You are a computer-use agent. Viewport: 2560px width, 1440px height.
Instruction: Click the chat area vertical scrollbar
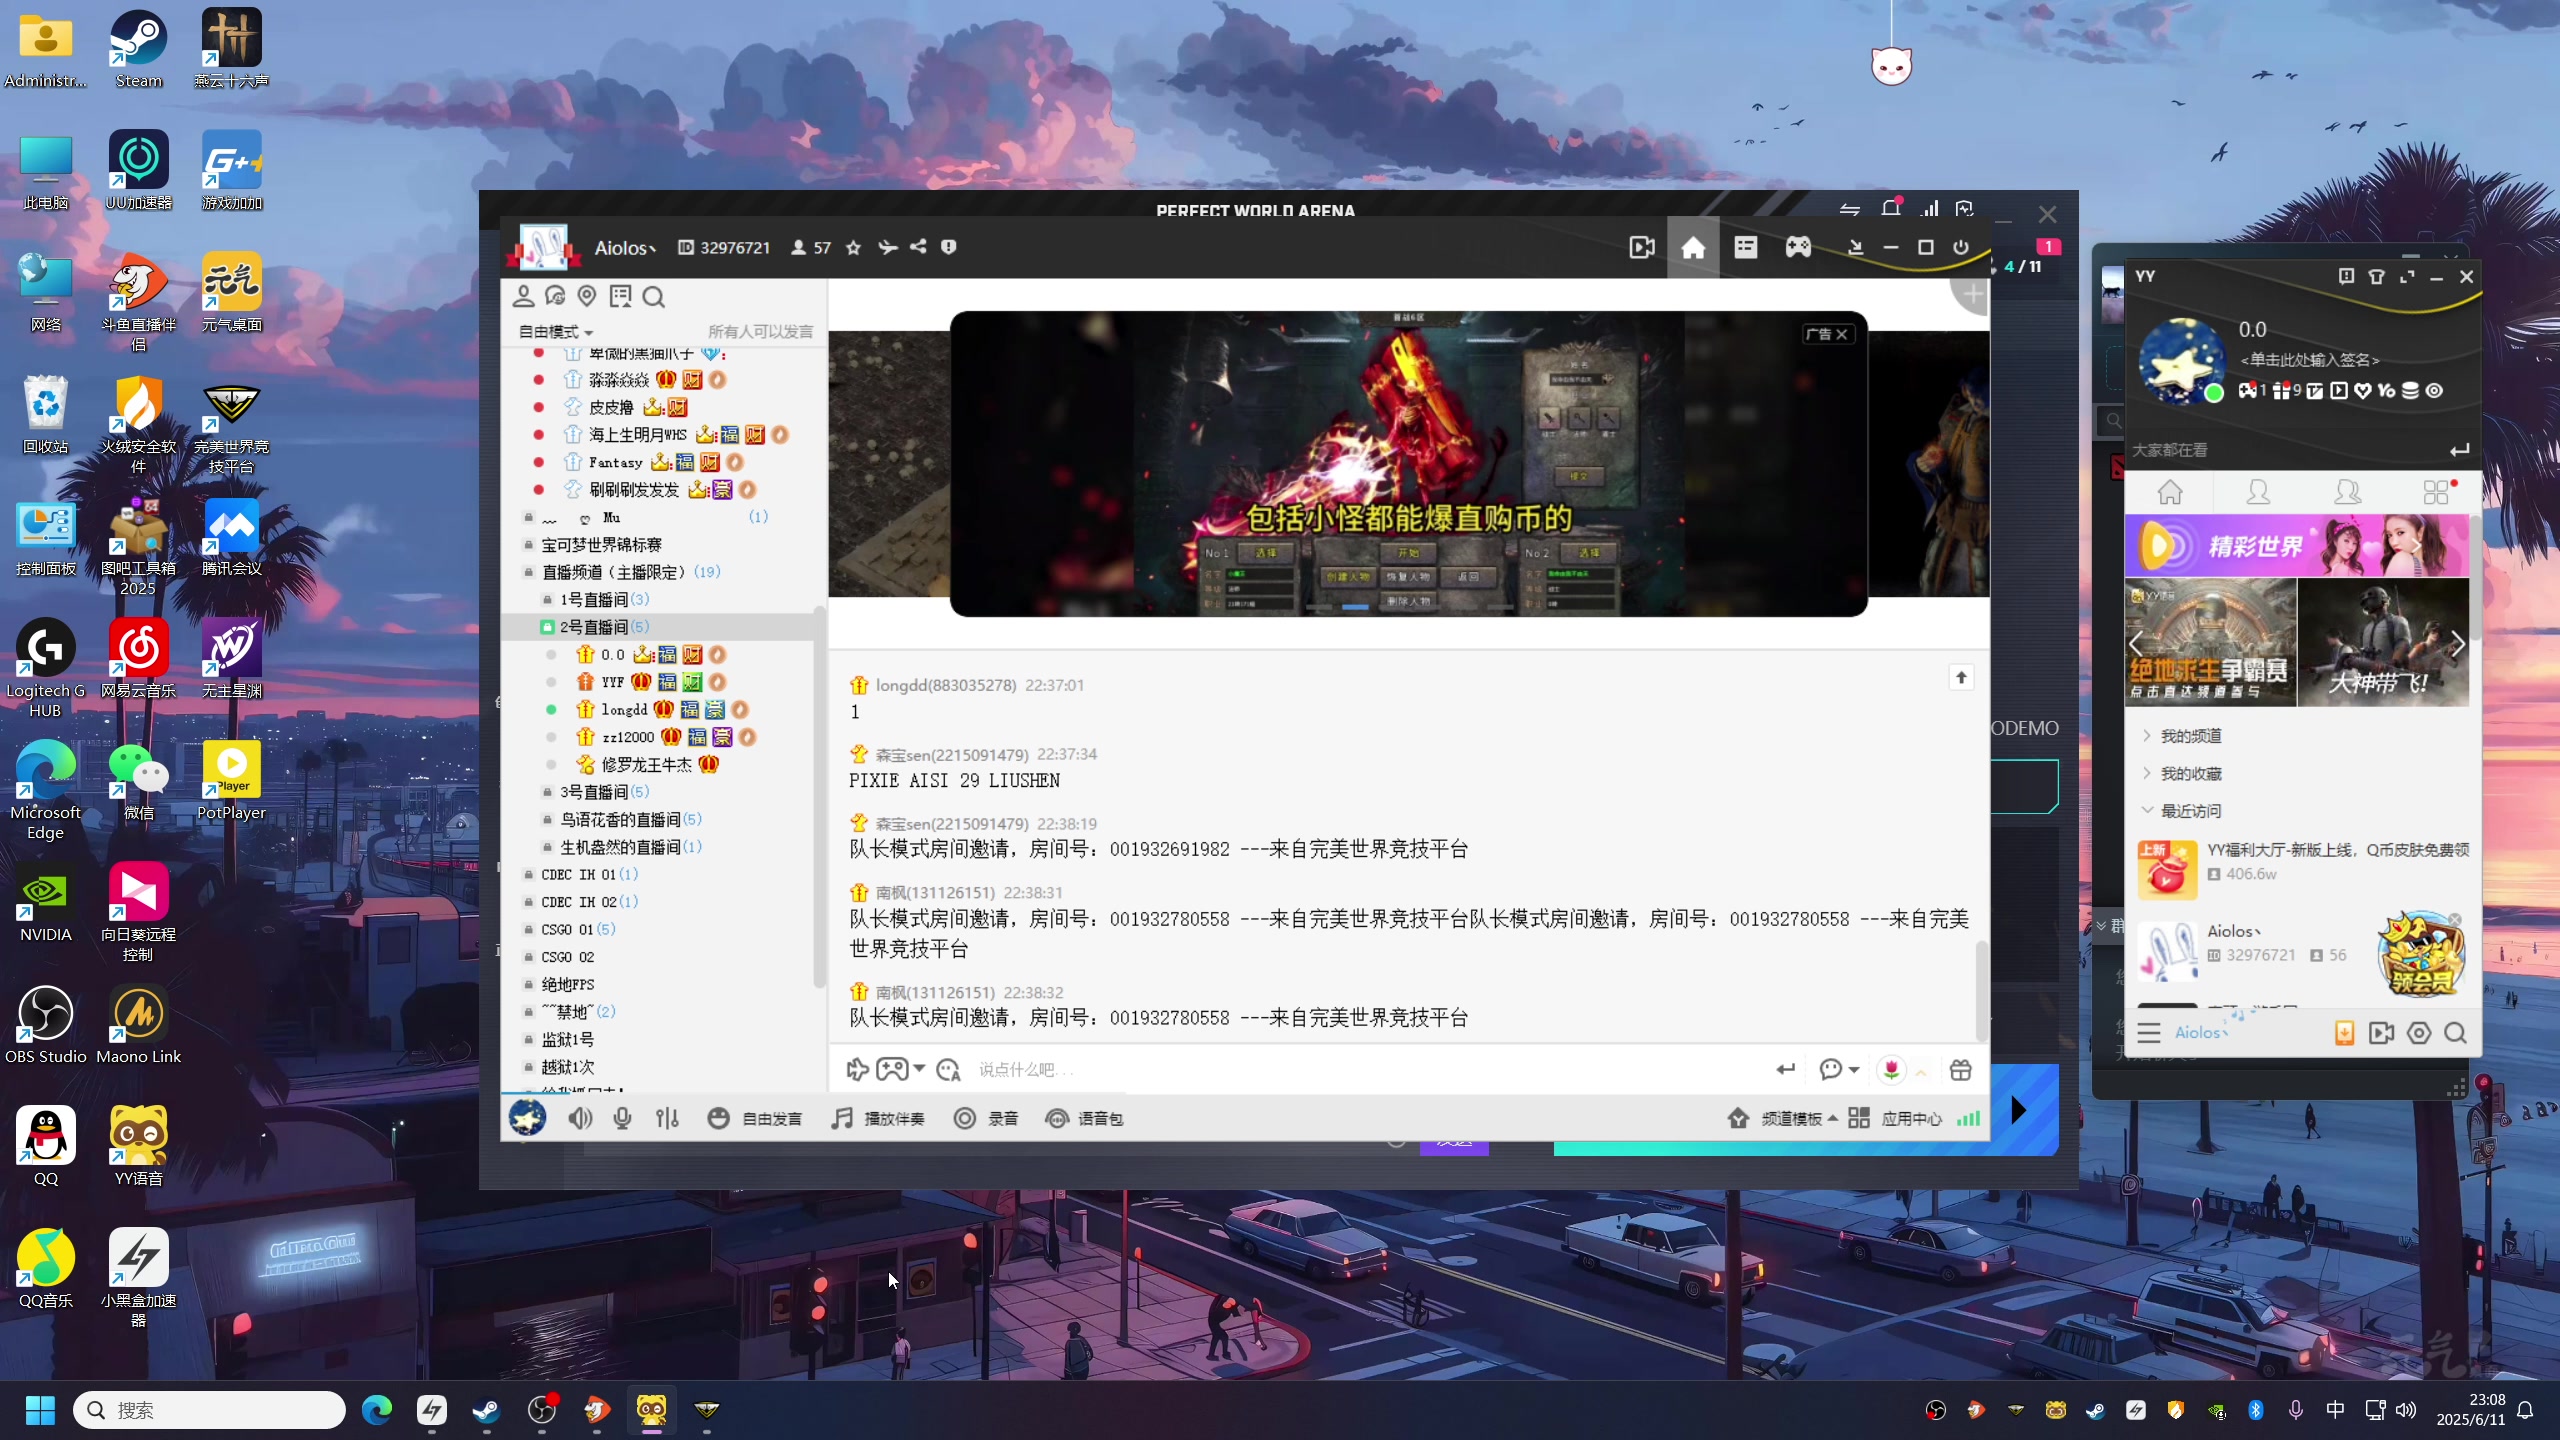[1981, 990]
